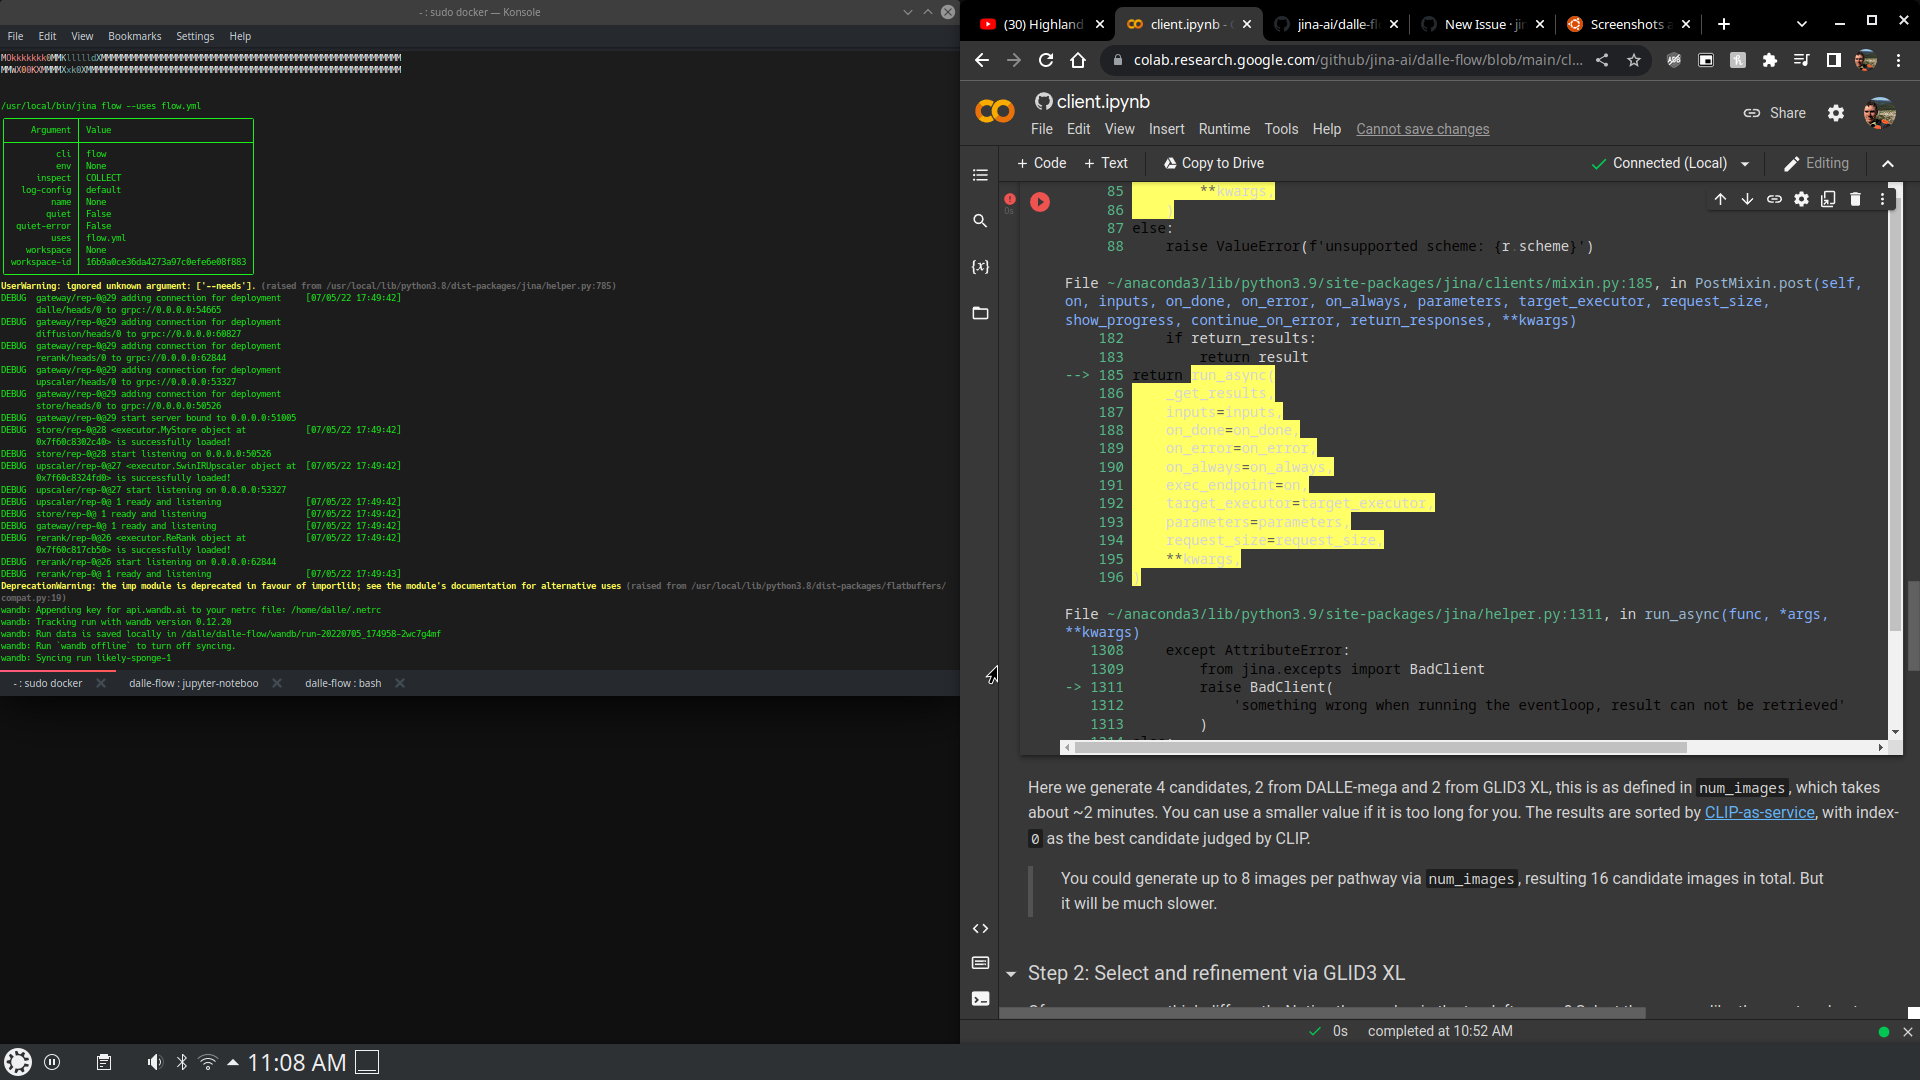Viewport: 1920px width, 1080px height.
Task: Open cell settings via the gear icon
Action: pos(1801,199)
